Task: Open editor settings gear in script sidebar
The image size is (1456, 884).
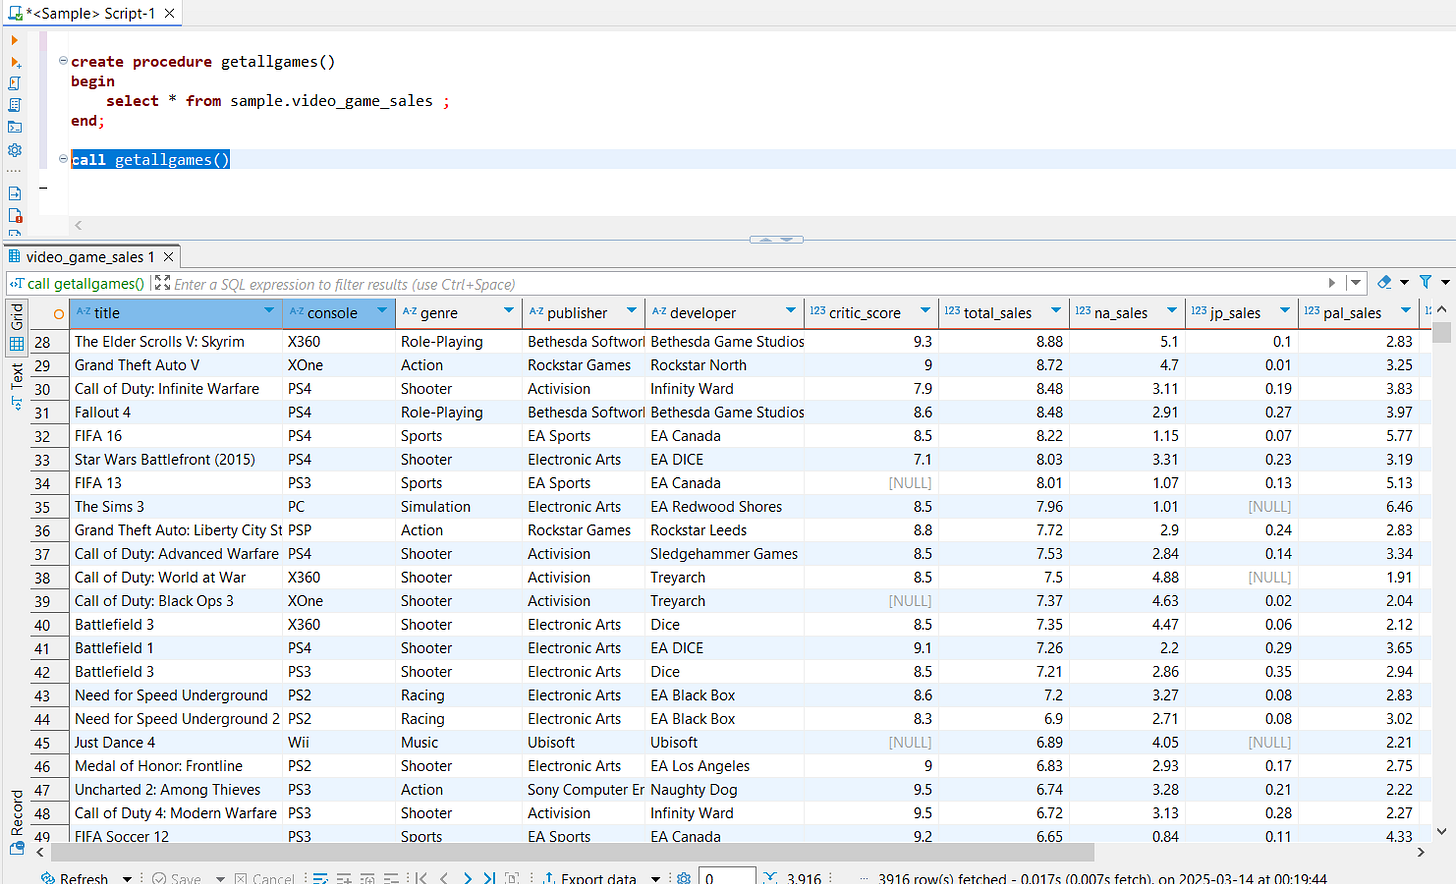Action: tap(15, 150)
